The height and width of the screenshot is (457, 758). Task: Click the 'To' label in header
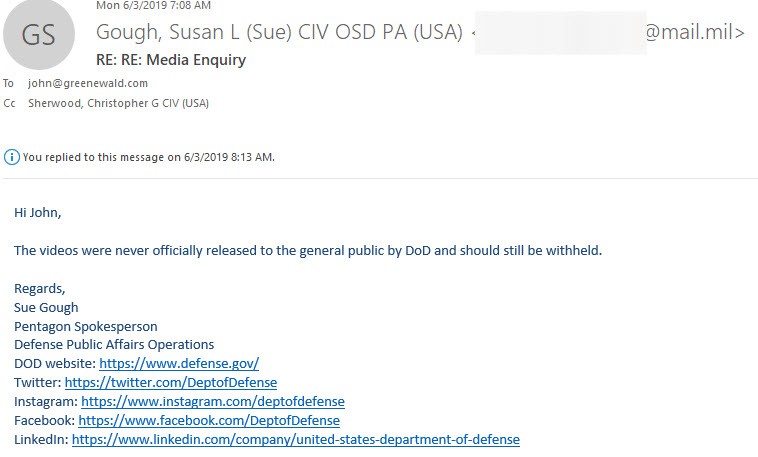(x=8, y=83)
